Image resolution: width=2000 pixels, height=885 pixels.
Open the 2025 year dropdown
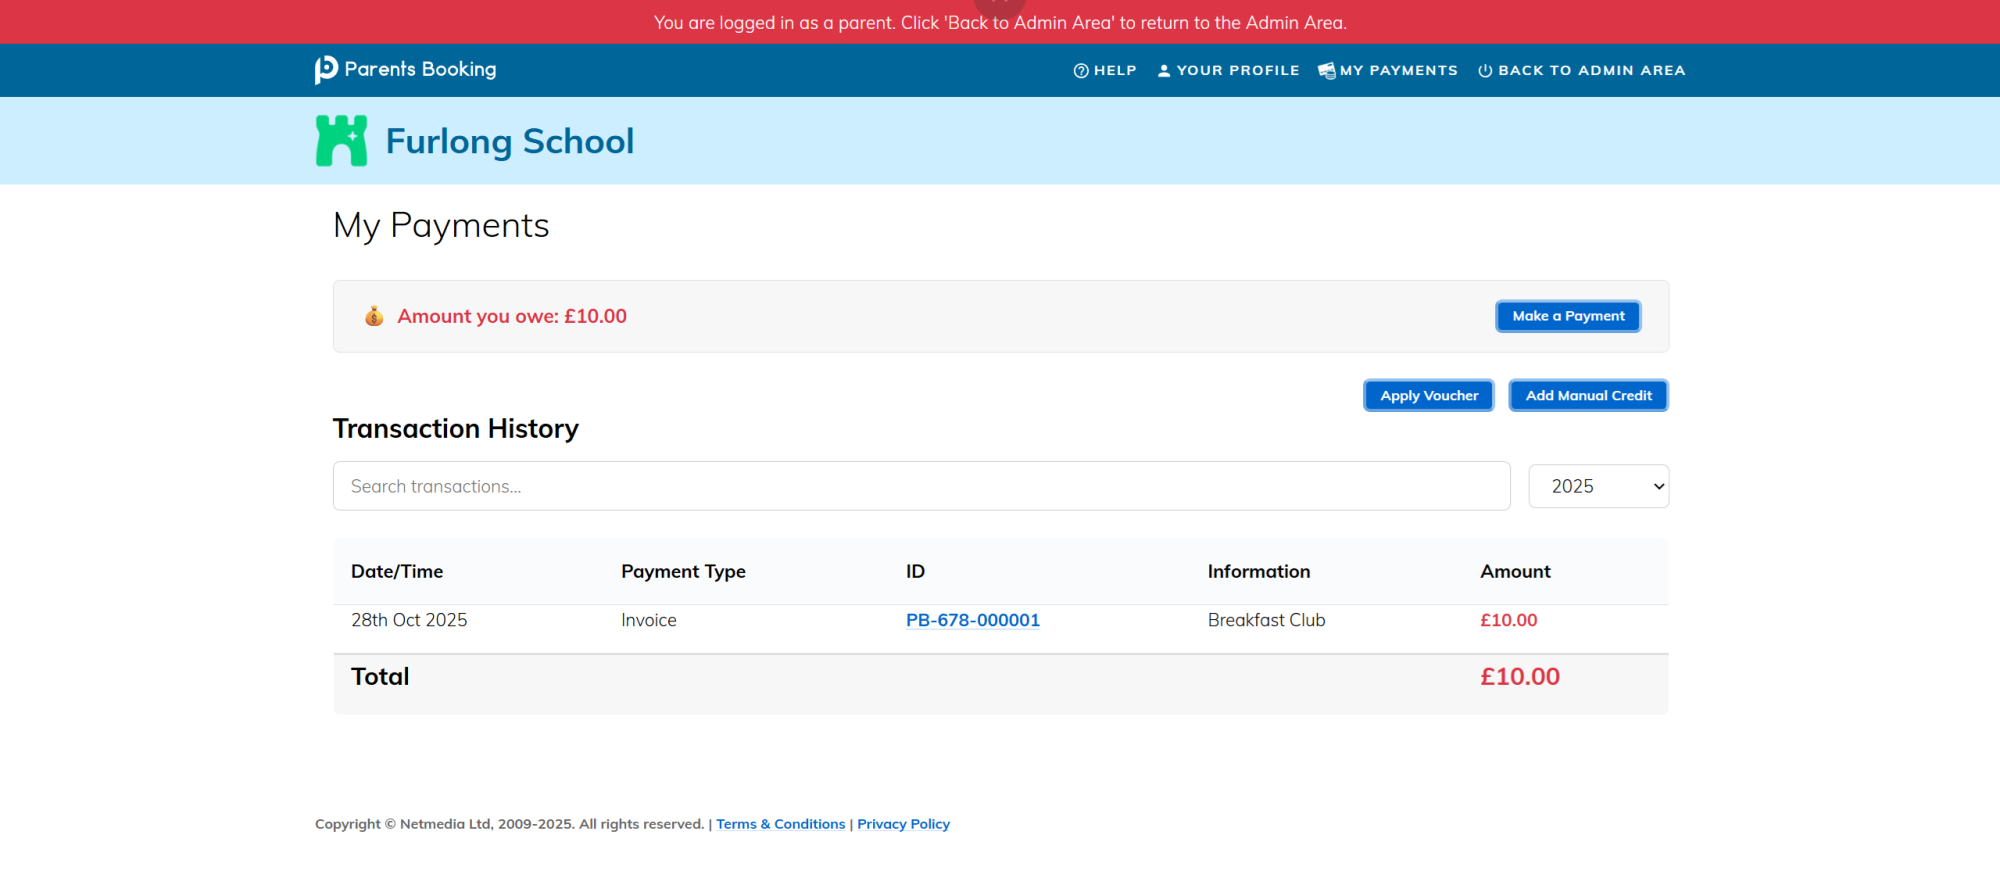pyautogui.click(x=1598, y=487)
